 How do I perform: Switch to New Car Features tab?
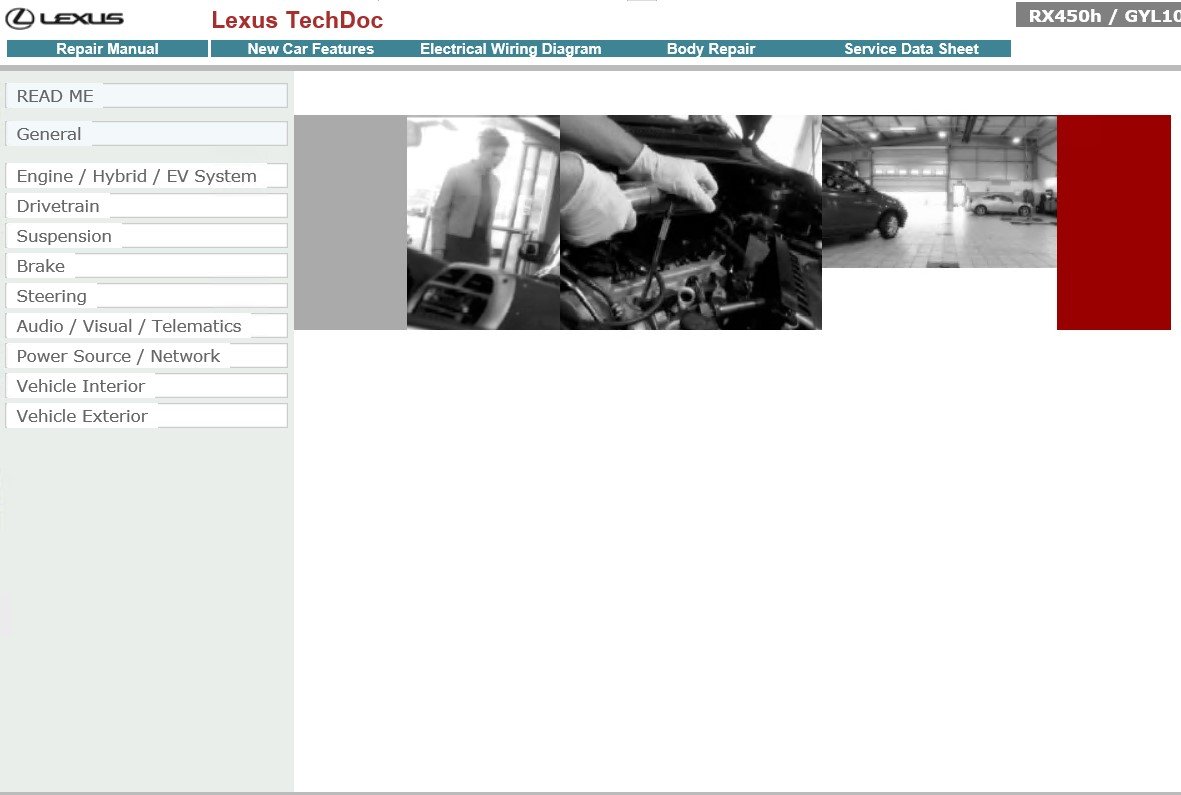[310, 49]
